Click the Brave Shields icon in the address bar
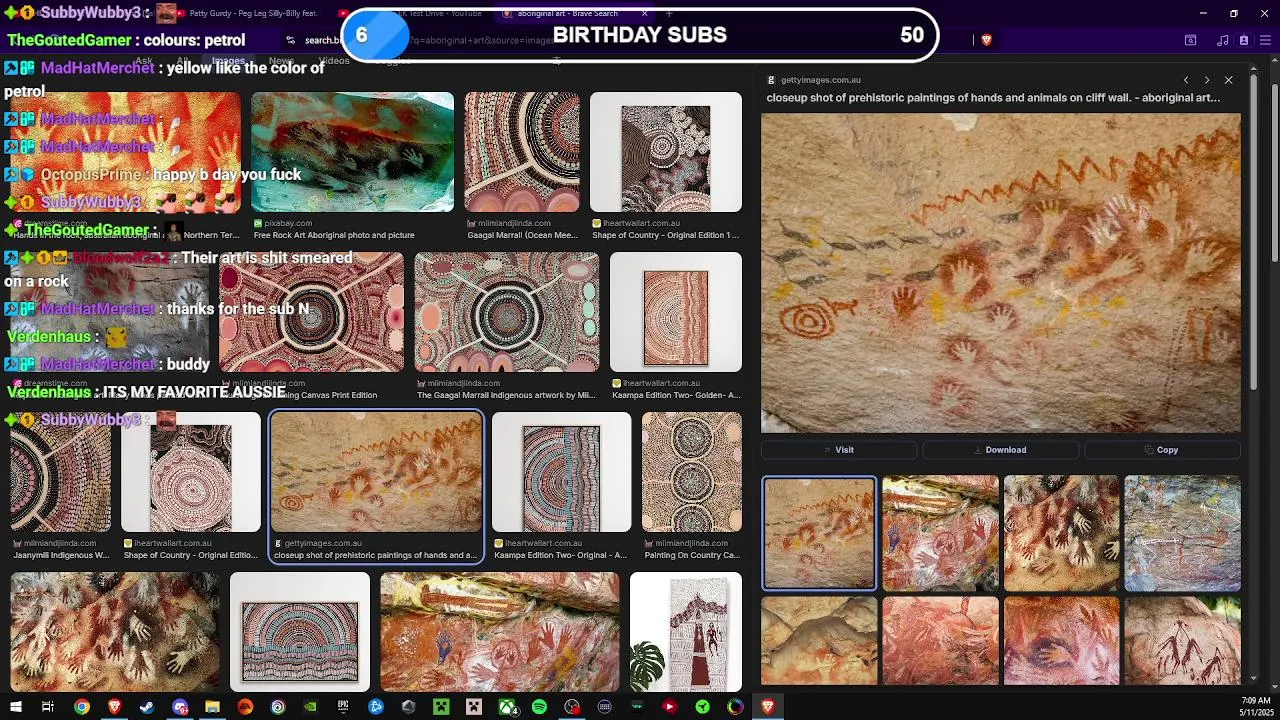Viewport: 1280px width, 720px height. (986, 40)
